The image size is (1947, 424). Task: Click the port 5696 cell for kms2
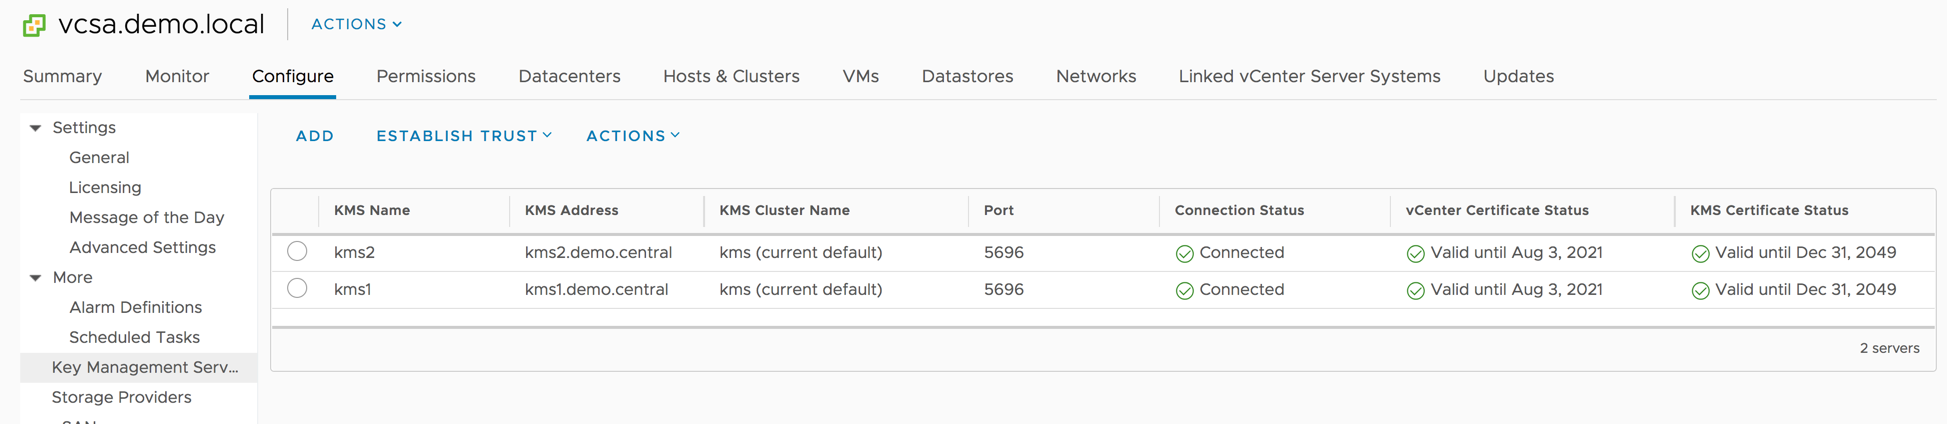coord(1003,253)
